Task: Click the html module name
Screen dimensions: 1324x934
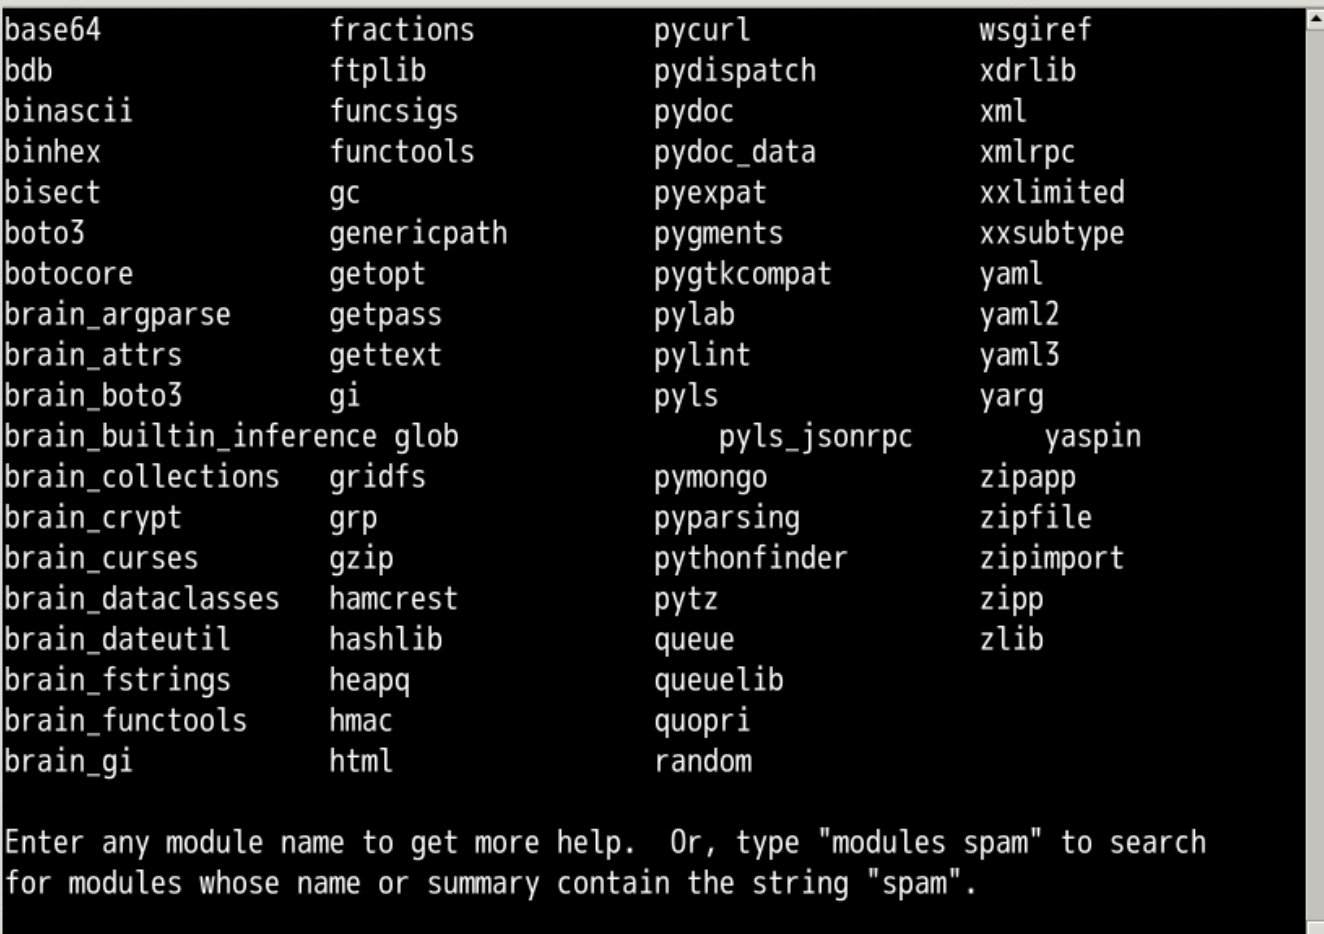Action: pyautogui.click(x=360, y=761)
